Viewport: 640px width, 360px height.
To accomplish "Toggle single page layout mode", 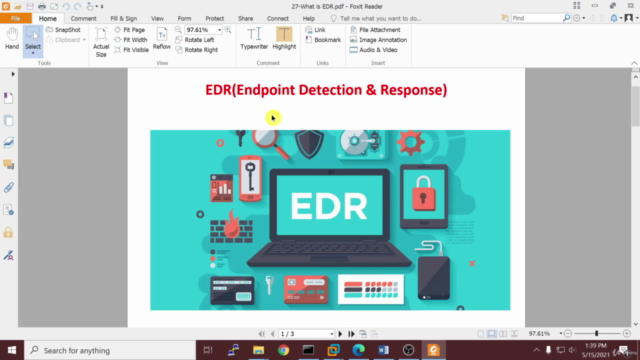I will [x=481, y=334].
